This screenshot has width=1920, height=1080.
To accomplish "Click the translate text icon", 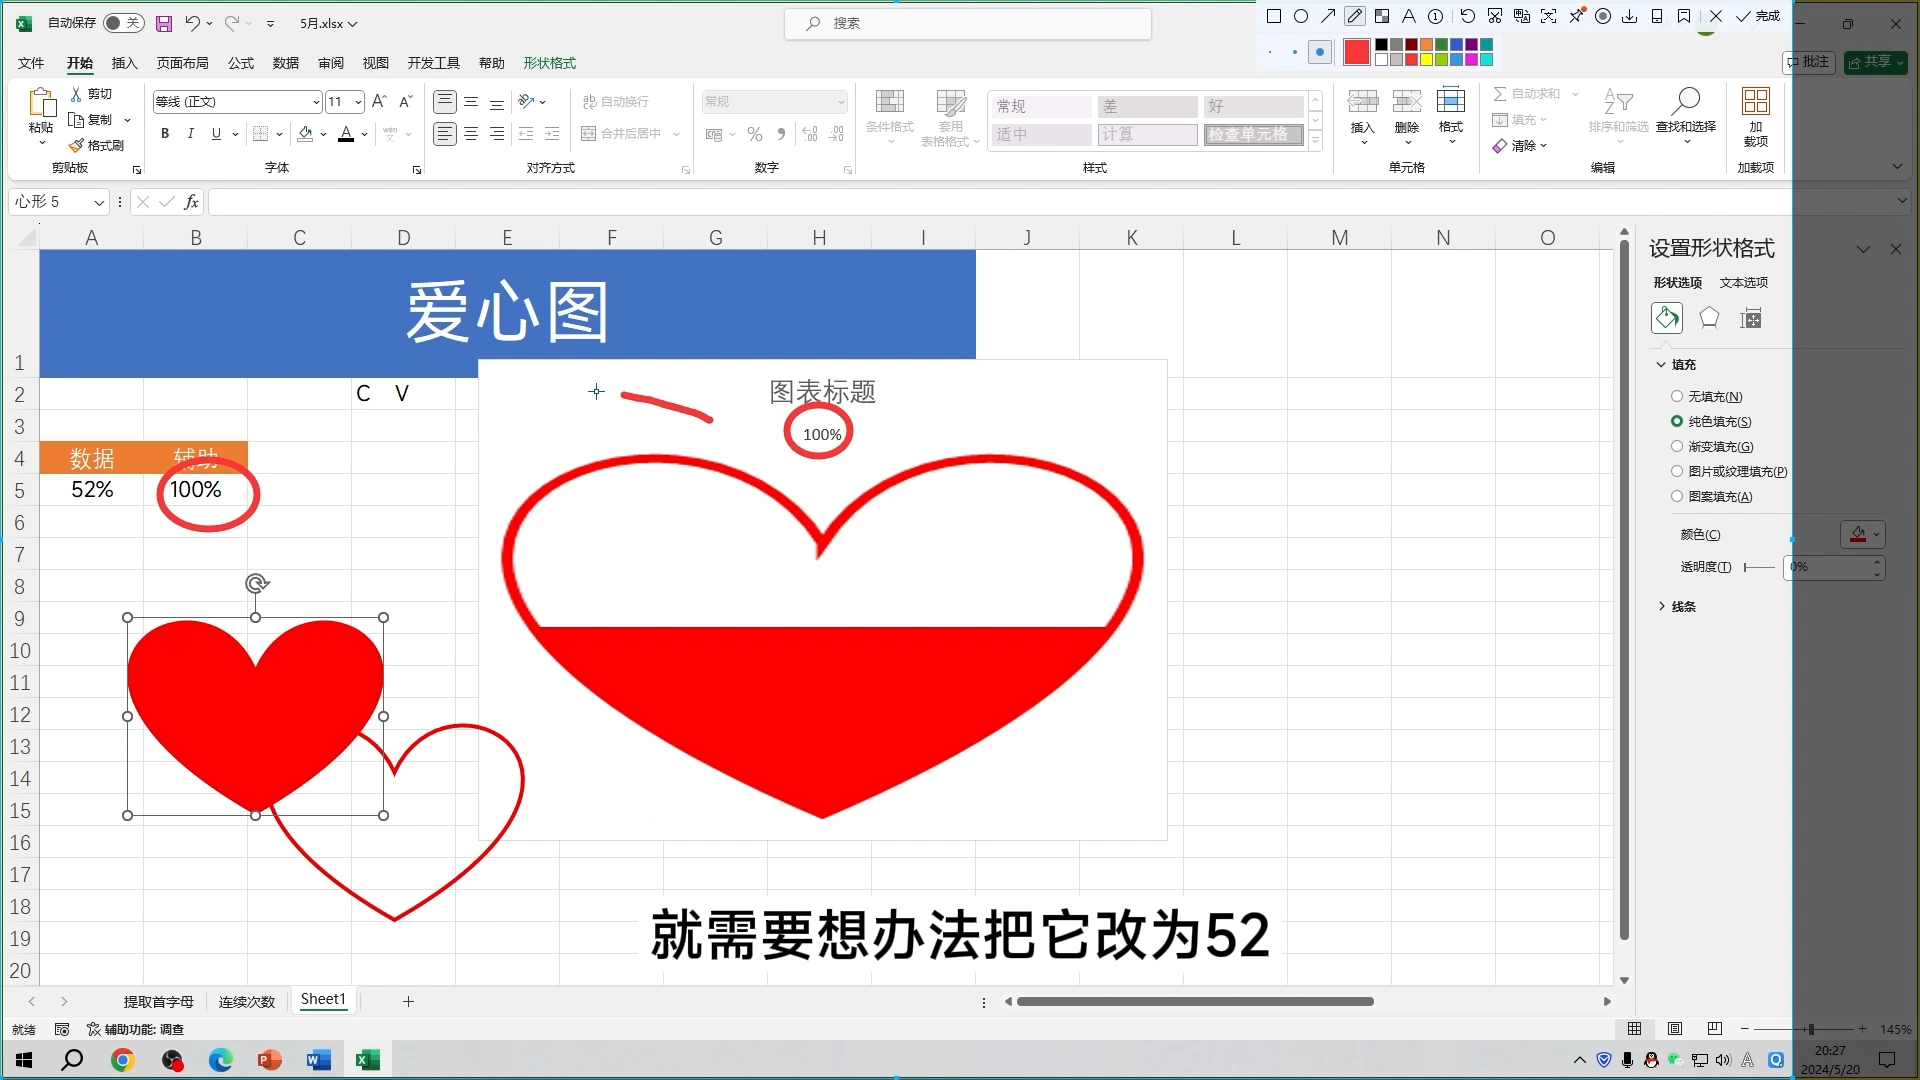I will coord(1521,16).
